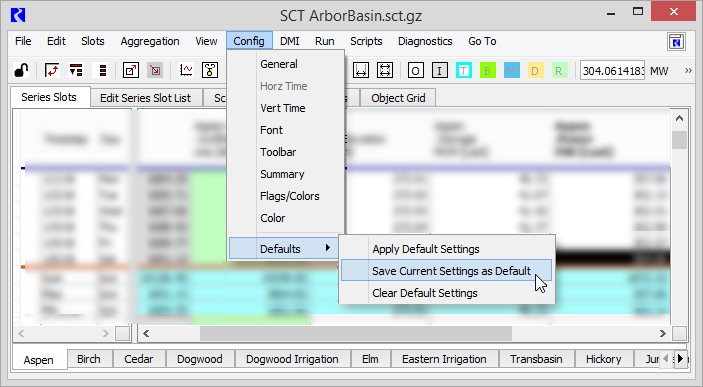Click the red swap arrows toolbar icon

tap(52, 70)
